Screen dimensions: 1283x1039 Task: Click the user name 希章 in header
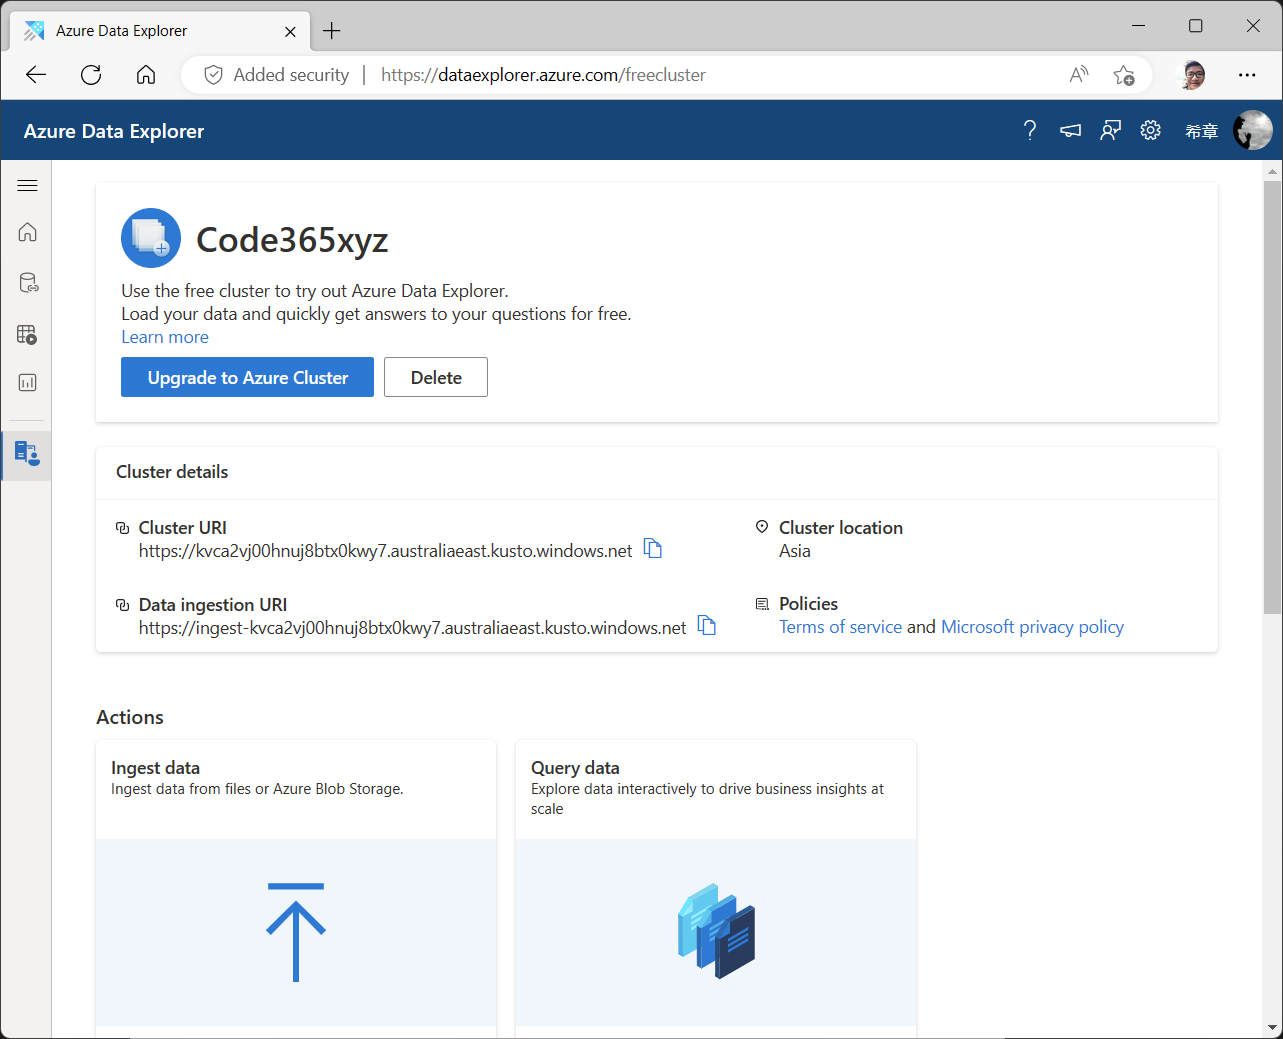1201,131
